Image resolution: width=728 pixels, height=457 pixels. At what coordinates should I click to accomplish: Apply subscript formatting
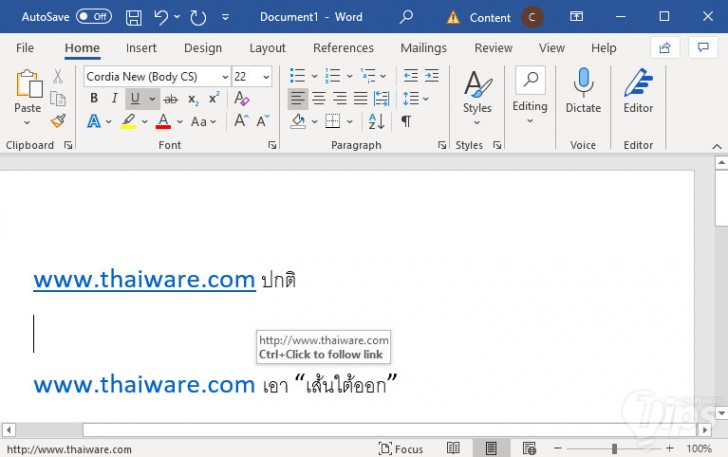point(193,99)
